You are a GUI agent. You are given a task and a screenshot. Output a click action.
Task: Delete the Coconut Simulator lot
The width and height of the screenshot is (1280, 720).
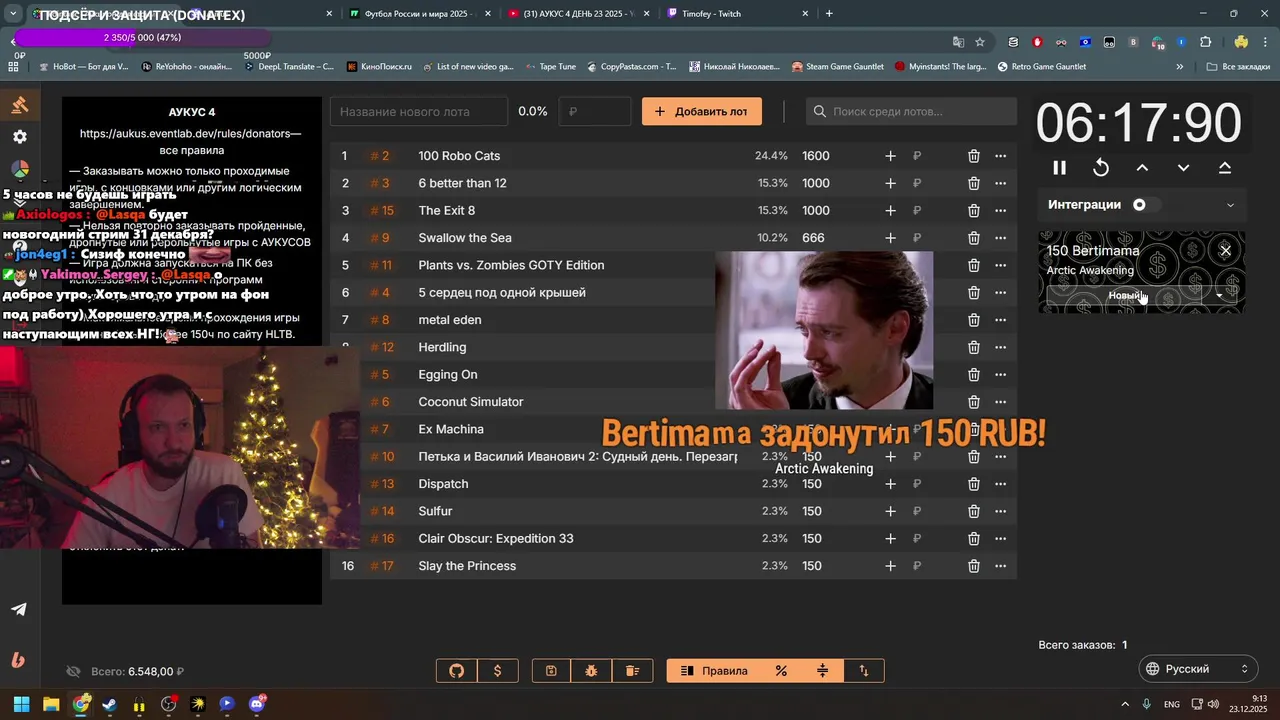coord(973,402)
